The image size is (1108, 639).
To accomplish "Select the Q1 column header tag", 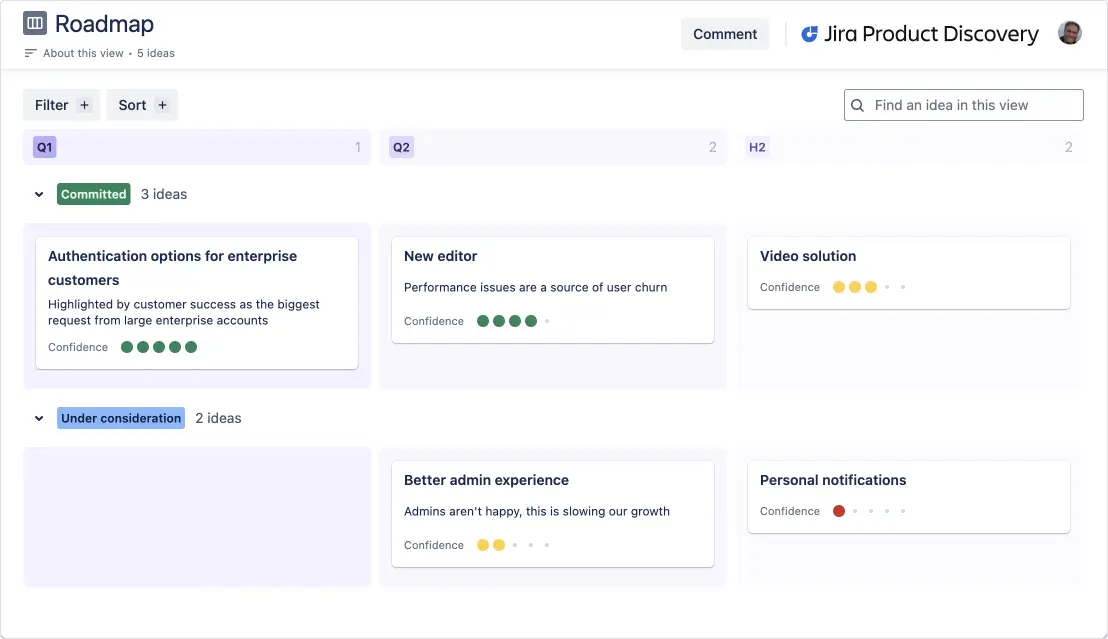I will coord(45,147).
